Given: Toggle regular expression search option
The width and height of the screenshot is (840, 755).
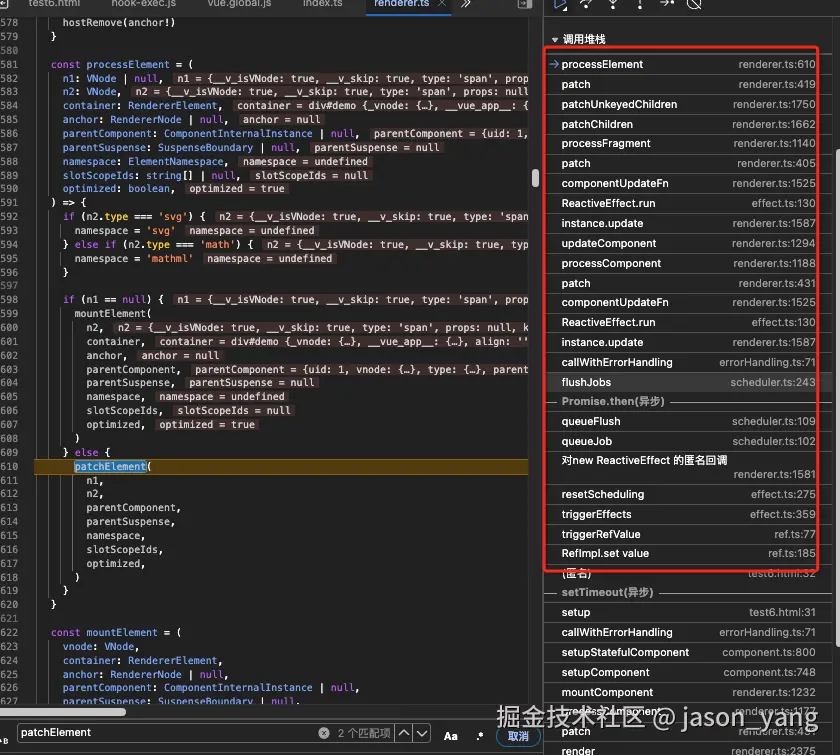Looking at the screenshot, I should pyautogui.click(x=479, y=736).
